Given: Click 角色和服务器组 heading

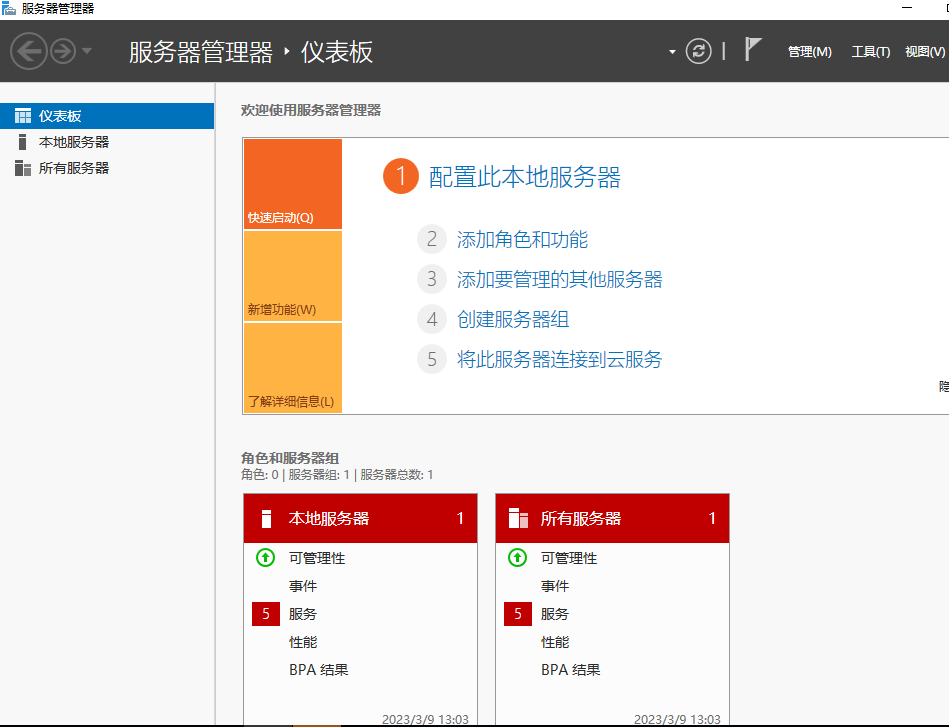Looking at the screenshot, I should pos(290,458).
